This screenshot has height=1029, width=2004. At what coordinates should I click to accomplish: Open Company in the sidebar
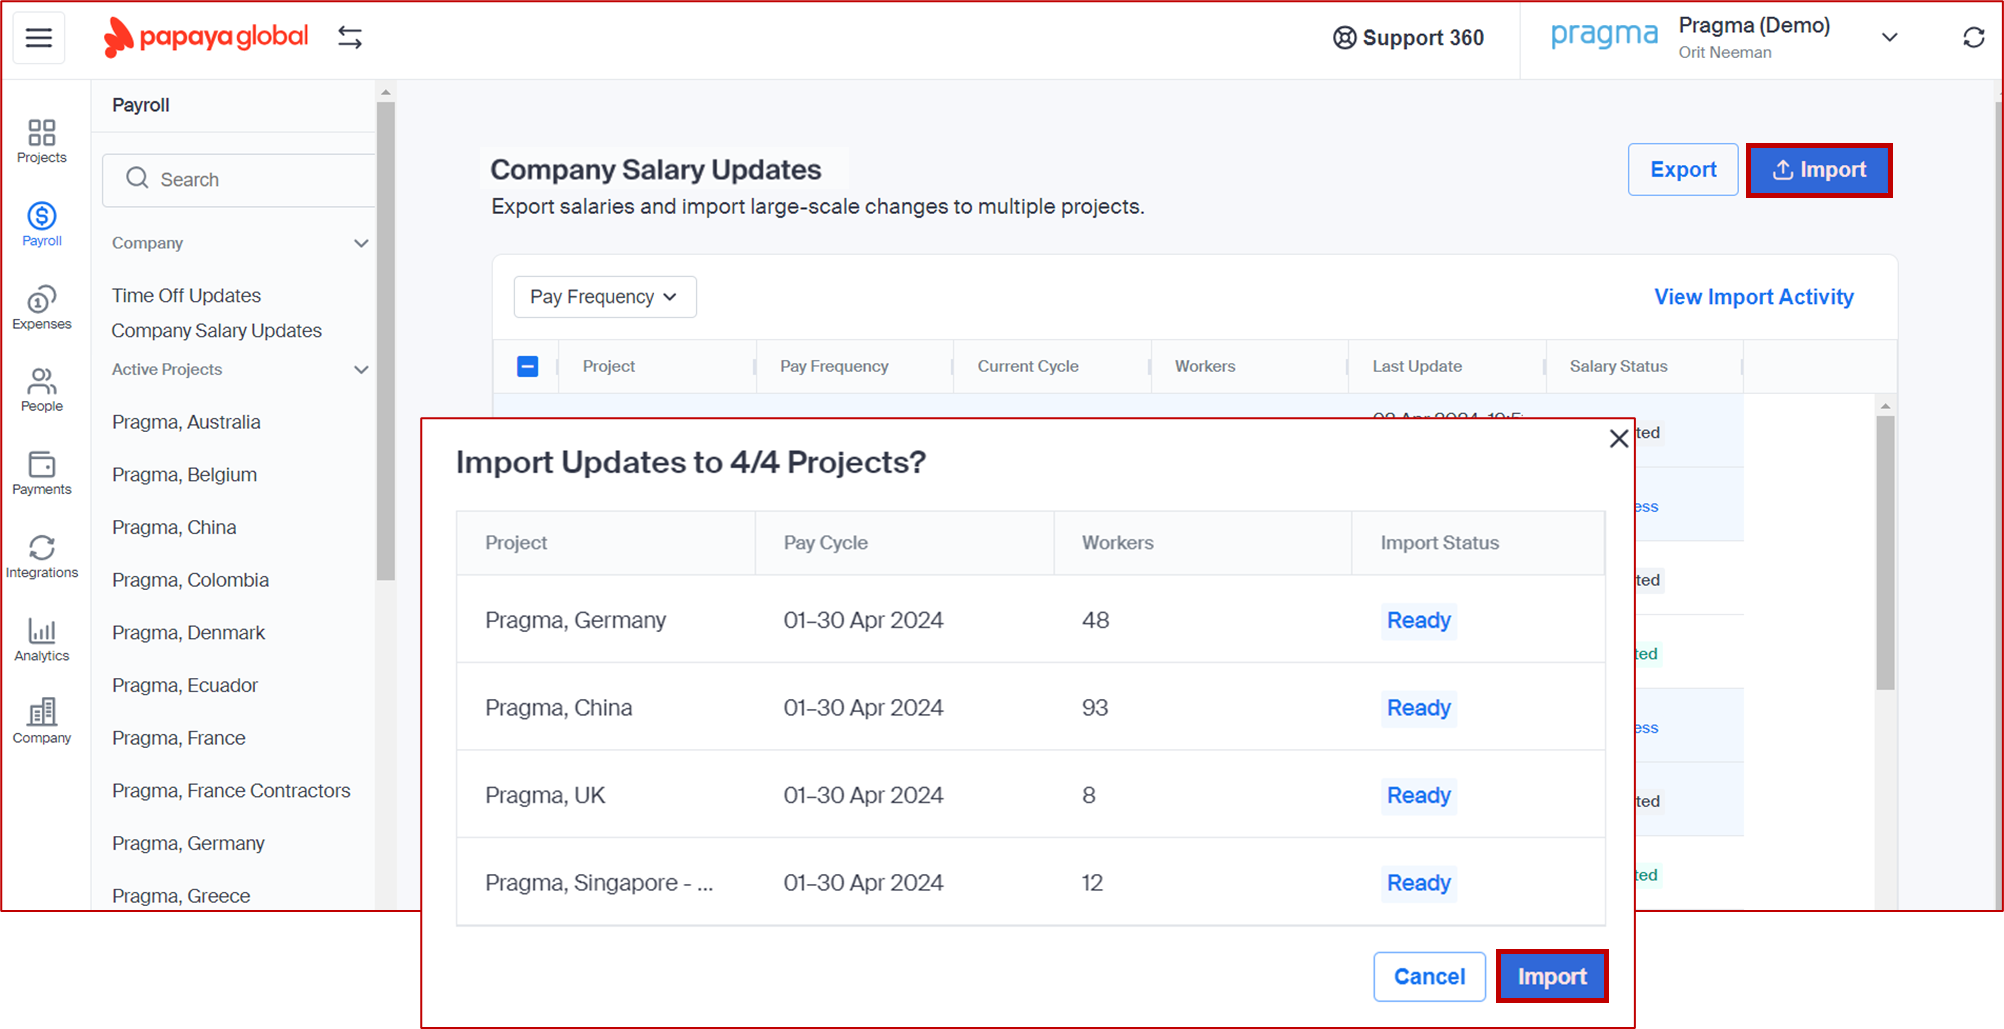coord(42,722)
